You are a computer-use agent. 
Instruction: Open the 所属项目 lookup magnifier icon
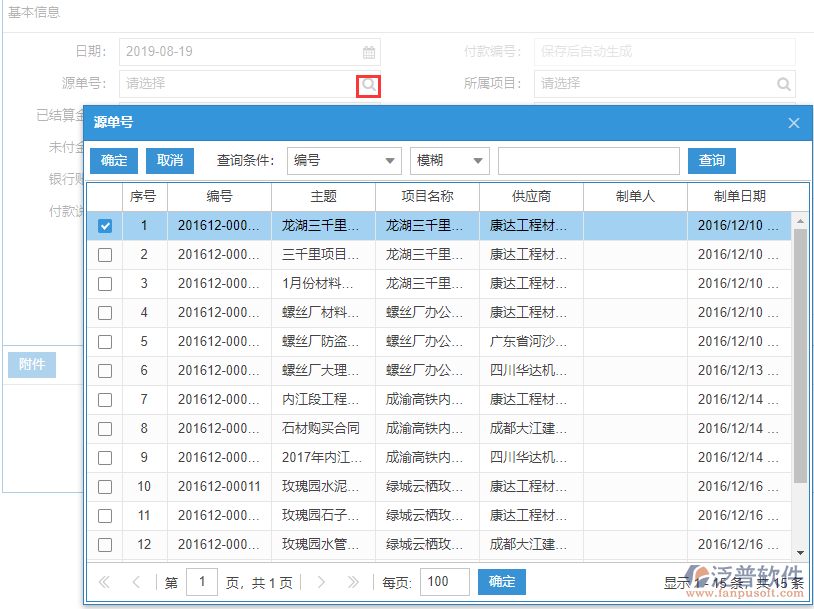(781, 84)
